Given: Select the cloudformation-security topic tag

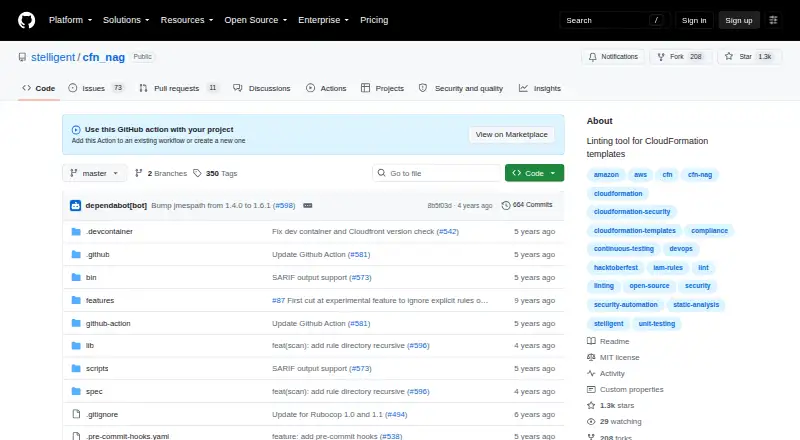Looking at the screenshot, I should 632,212.
